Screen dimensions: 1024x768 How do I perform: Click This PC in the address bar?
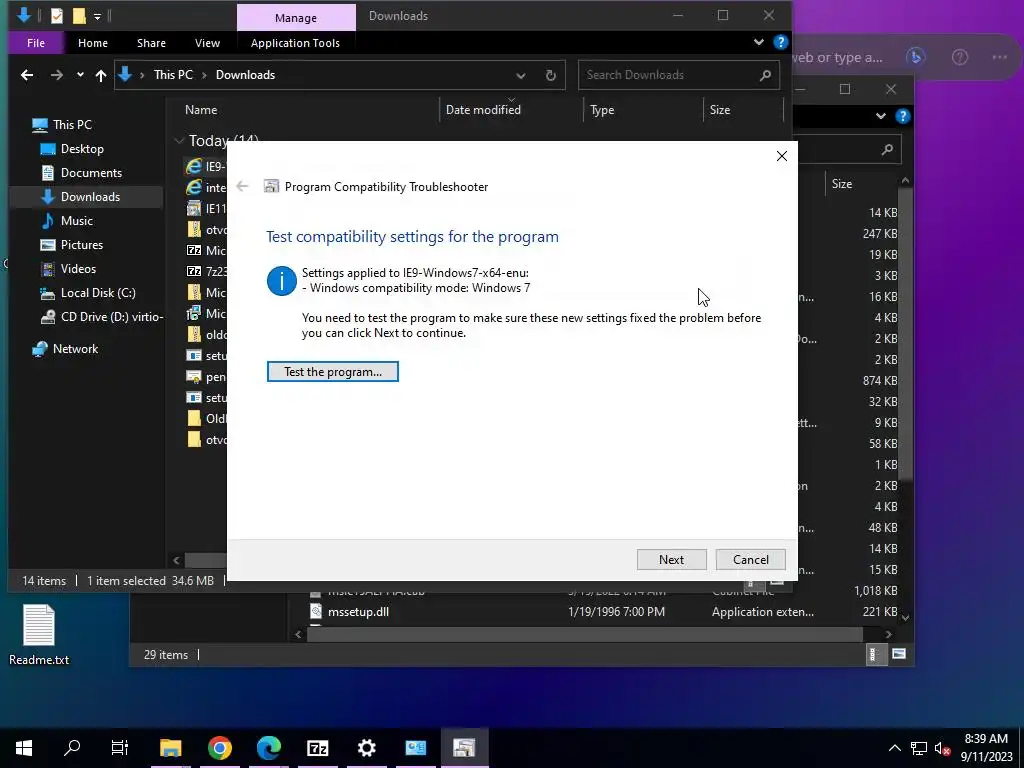tap(173, 75)
